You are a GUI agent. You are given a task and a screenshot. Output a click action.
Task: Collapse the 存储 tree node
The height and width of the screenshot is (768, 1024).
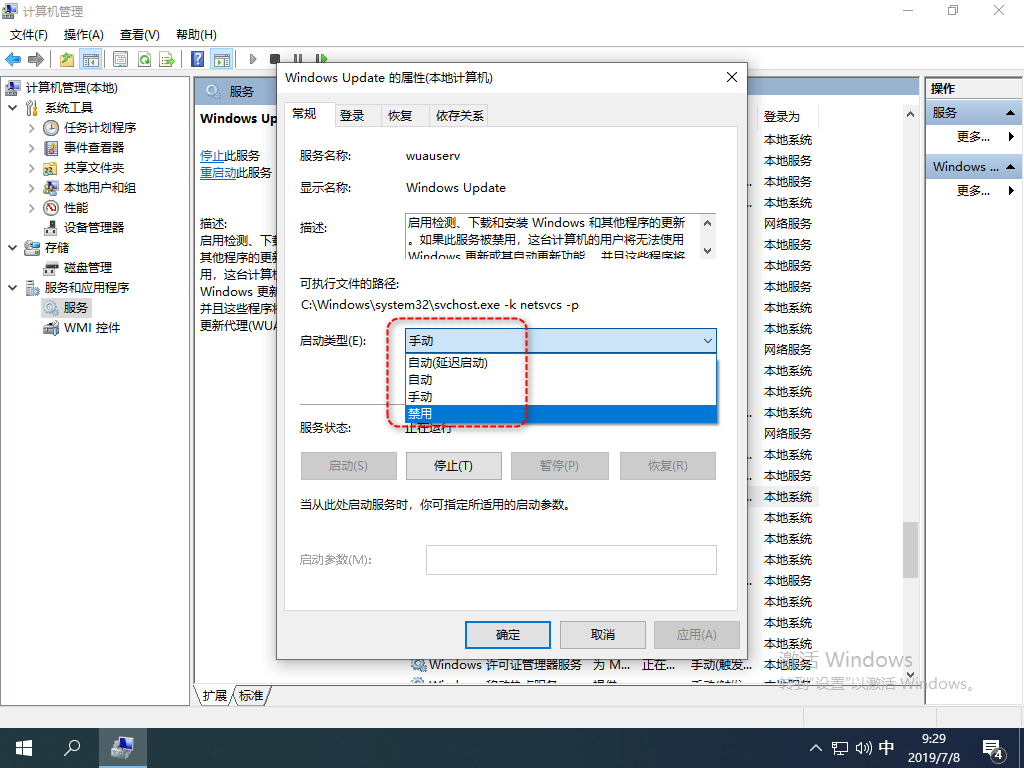pyautogui.click(x=12, y=248)
